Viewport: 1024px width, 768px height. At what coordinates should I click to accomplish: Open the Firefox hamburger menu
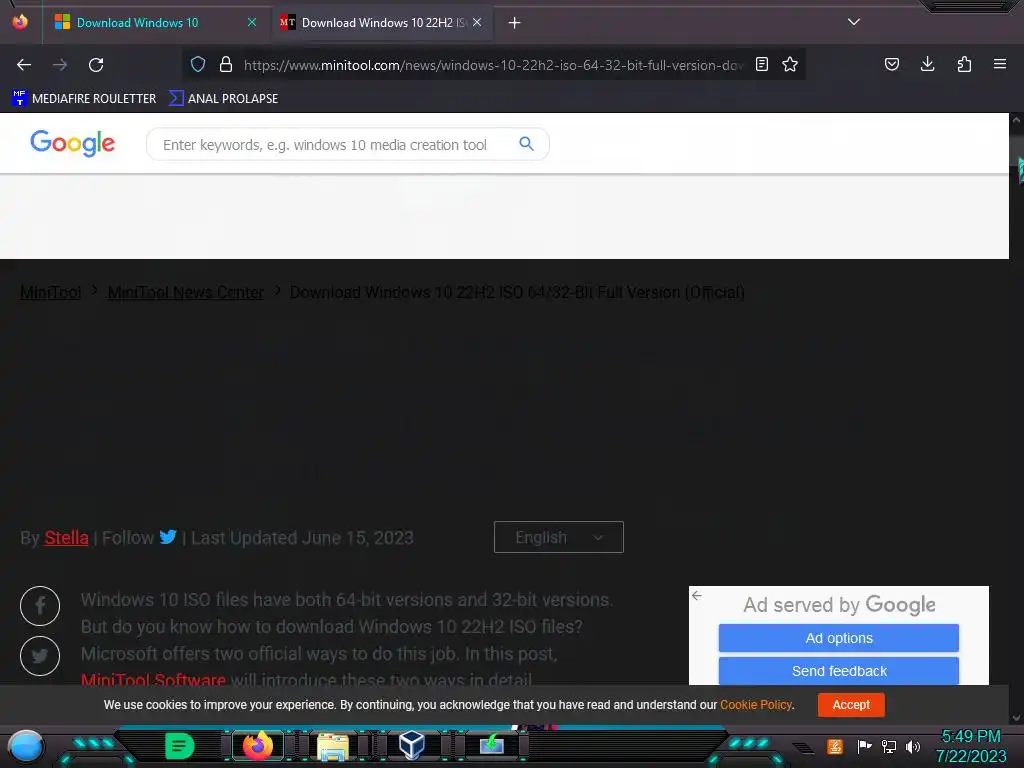click(1000, 64)
